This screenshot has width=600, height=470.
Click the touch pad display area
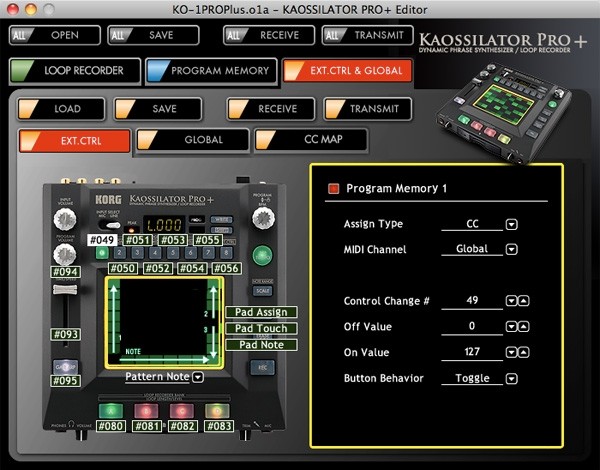[x=164, y=322]
